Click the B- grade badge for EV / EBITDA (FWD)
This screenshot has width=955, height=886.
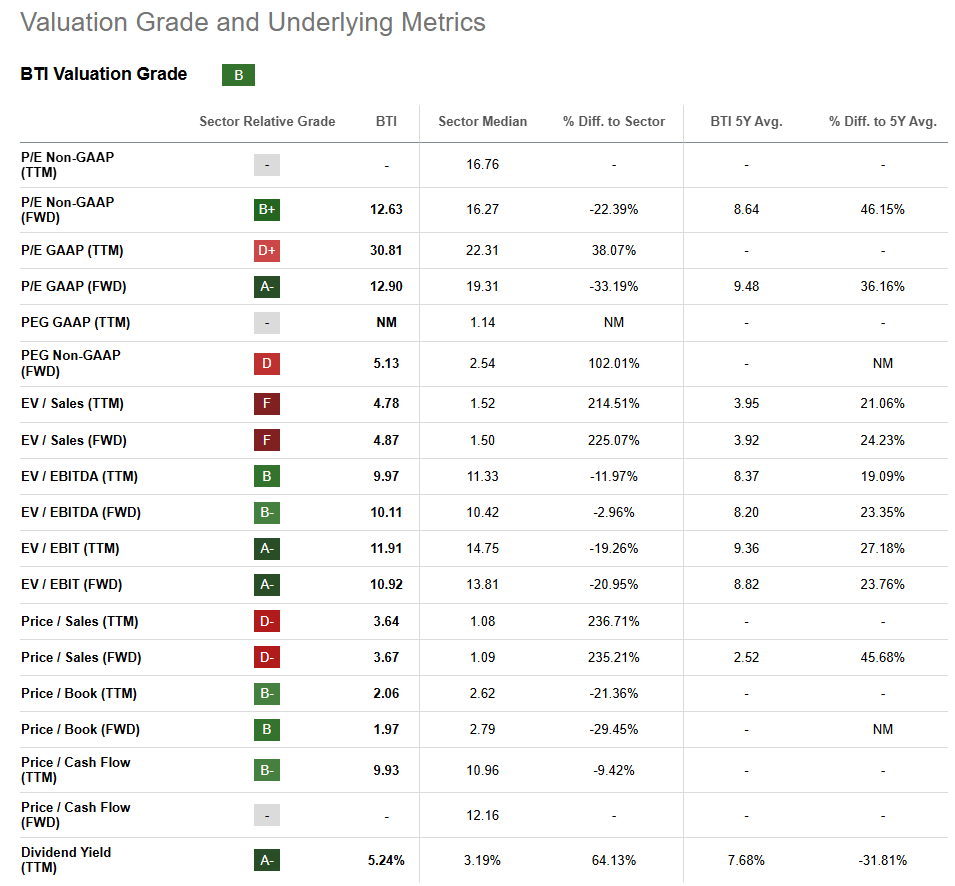pyautogui.click(x=267, y=512)
